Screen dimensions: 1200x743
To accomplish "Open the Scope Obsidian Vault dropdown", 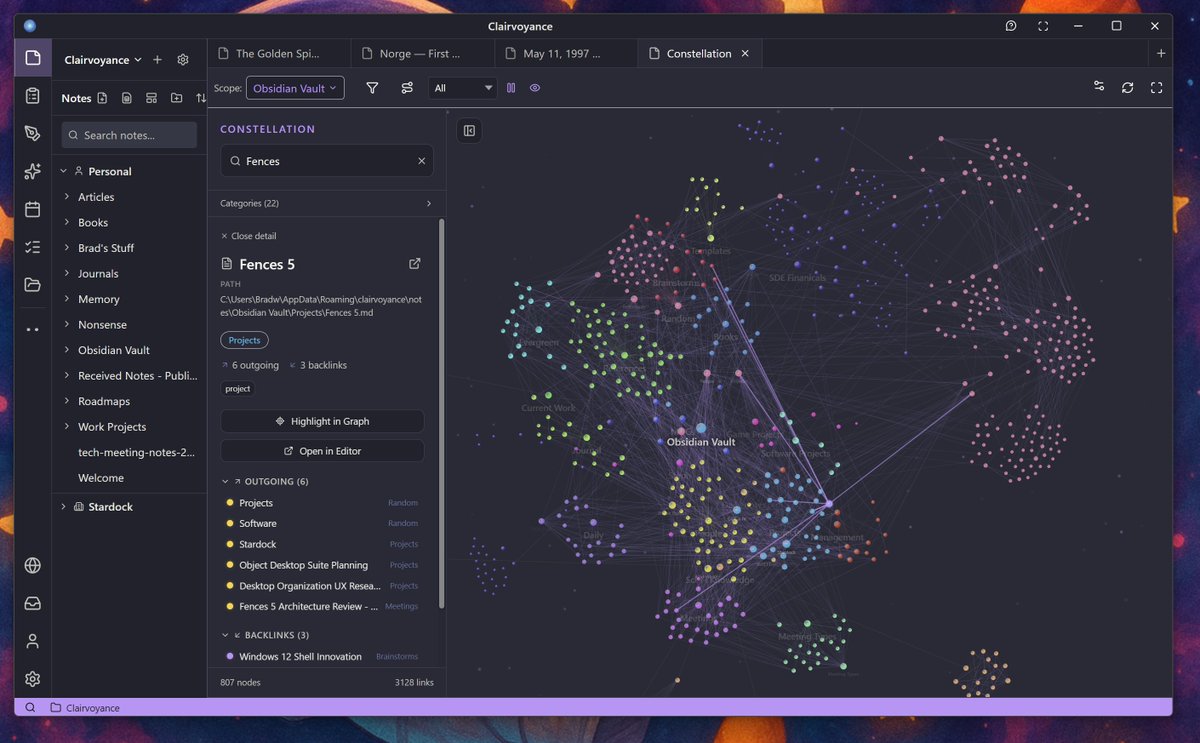I will 295,88.
